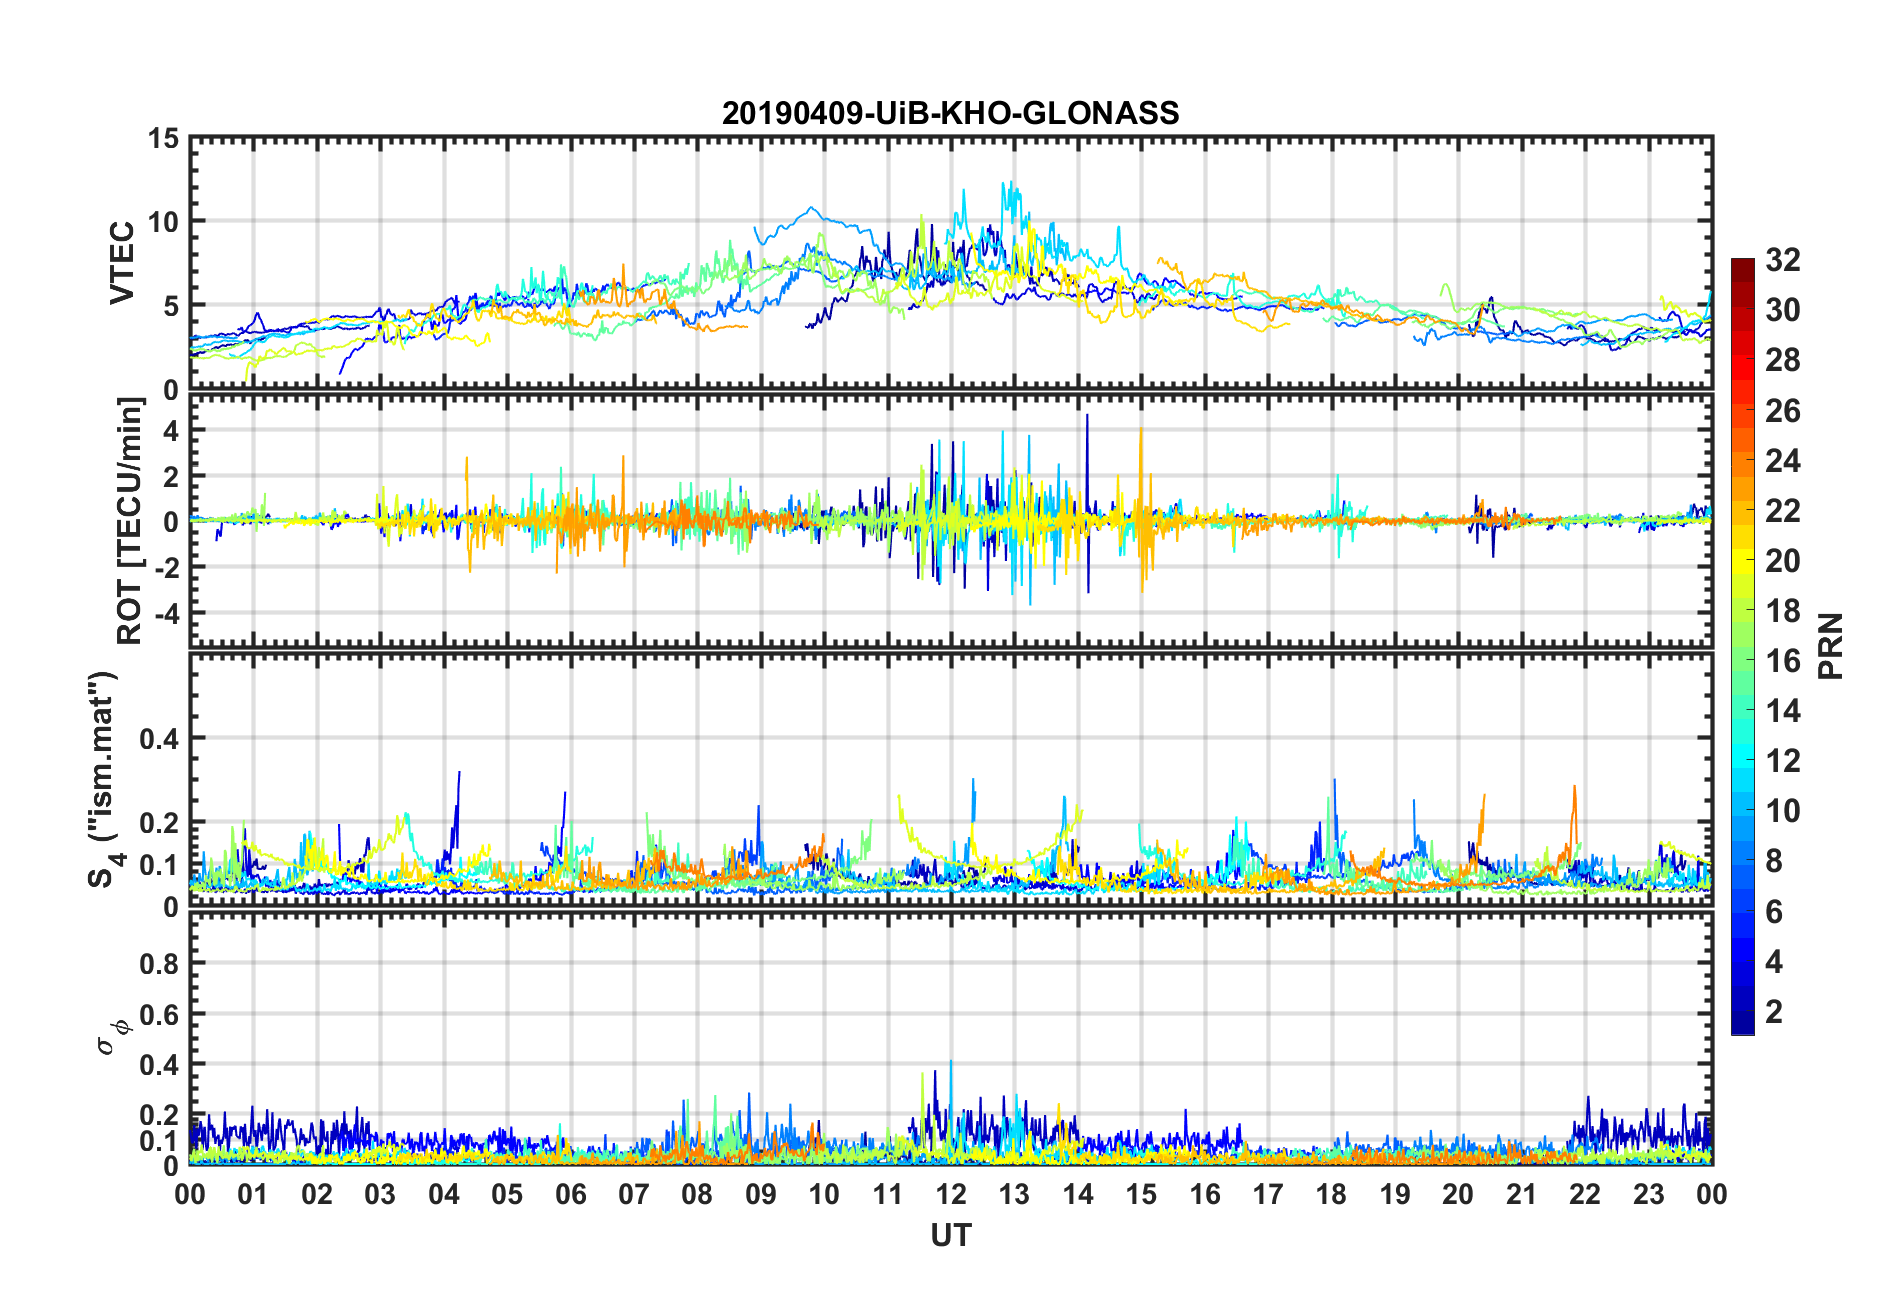Click x-axis tick label 09
The height and width of the screenshot is (1292, 1902).
pos(760,1194)
